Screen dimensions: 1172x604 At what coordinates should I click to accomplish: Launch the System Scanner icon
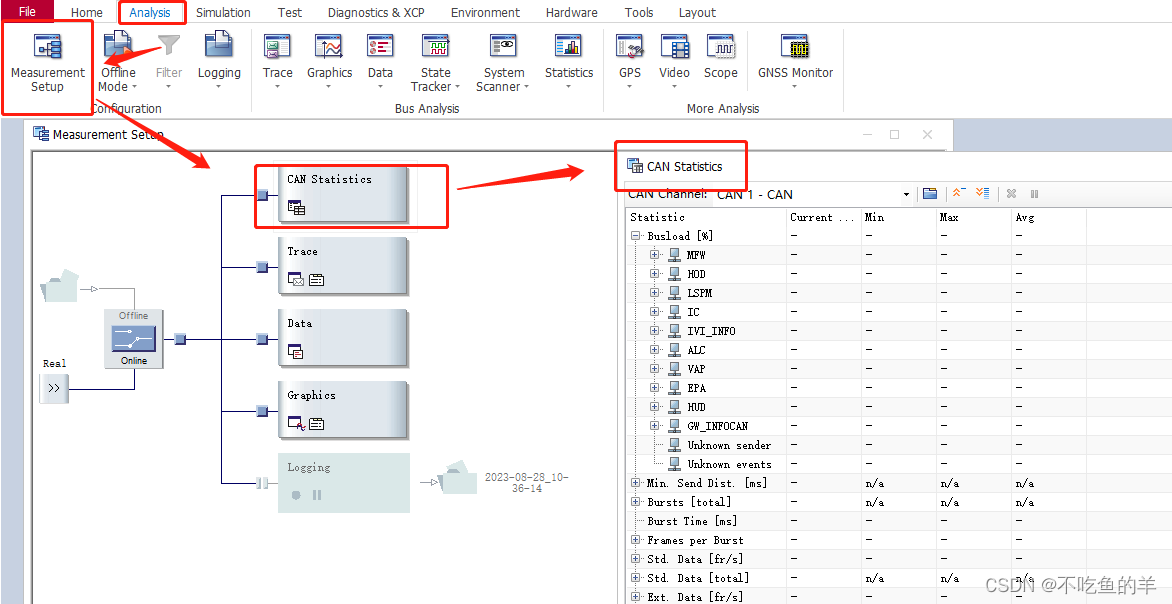(x=504, y=46)
